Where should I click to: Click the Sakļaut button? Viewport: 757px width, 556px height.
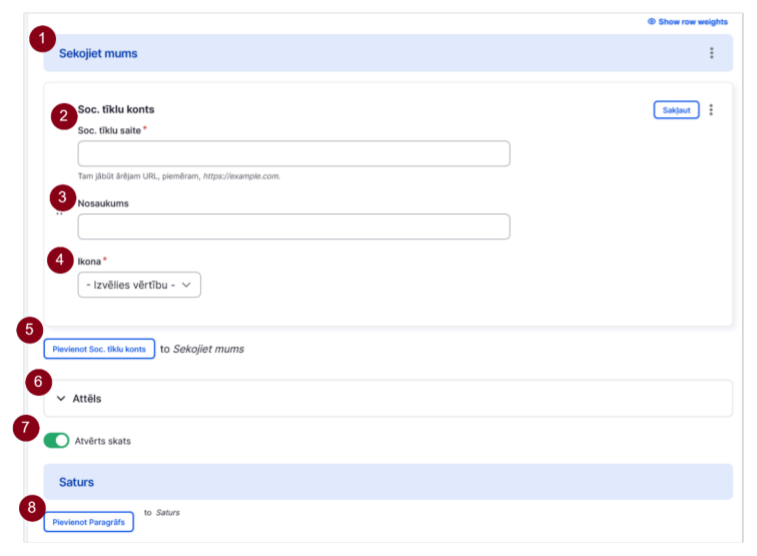tap(676, 110)
